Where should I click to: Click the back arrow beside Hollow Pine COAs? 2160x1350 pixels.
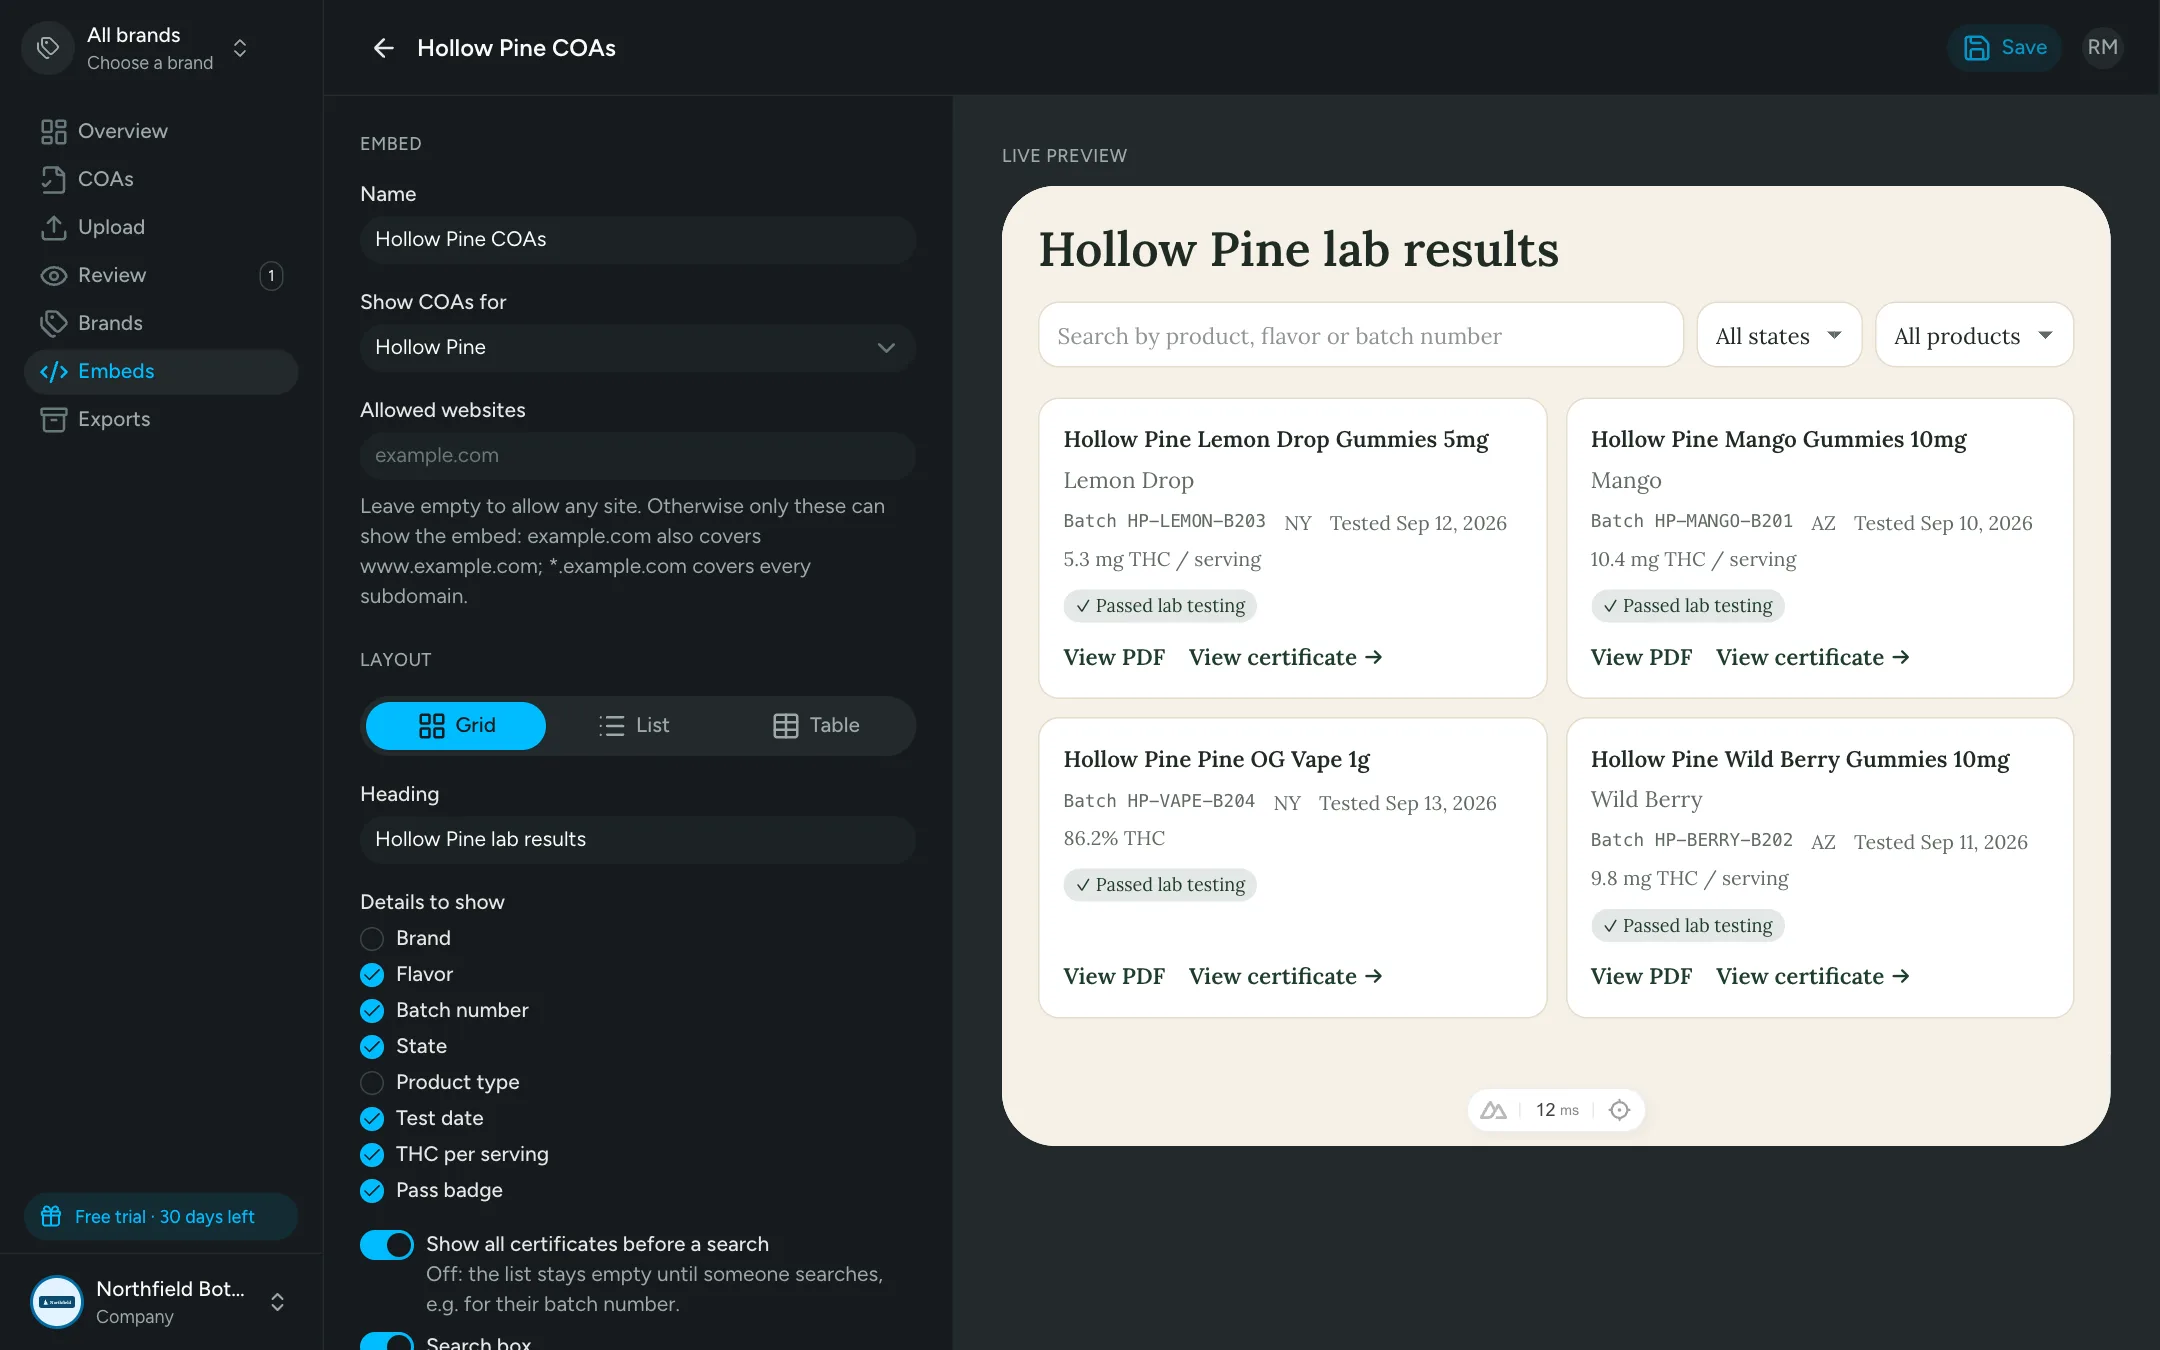coord(383,48)
